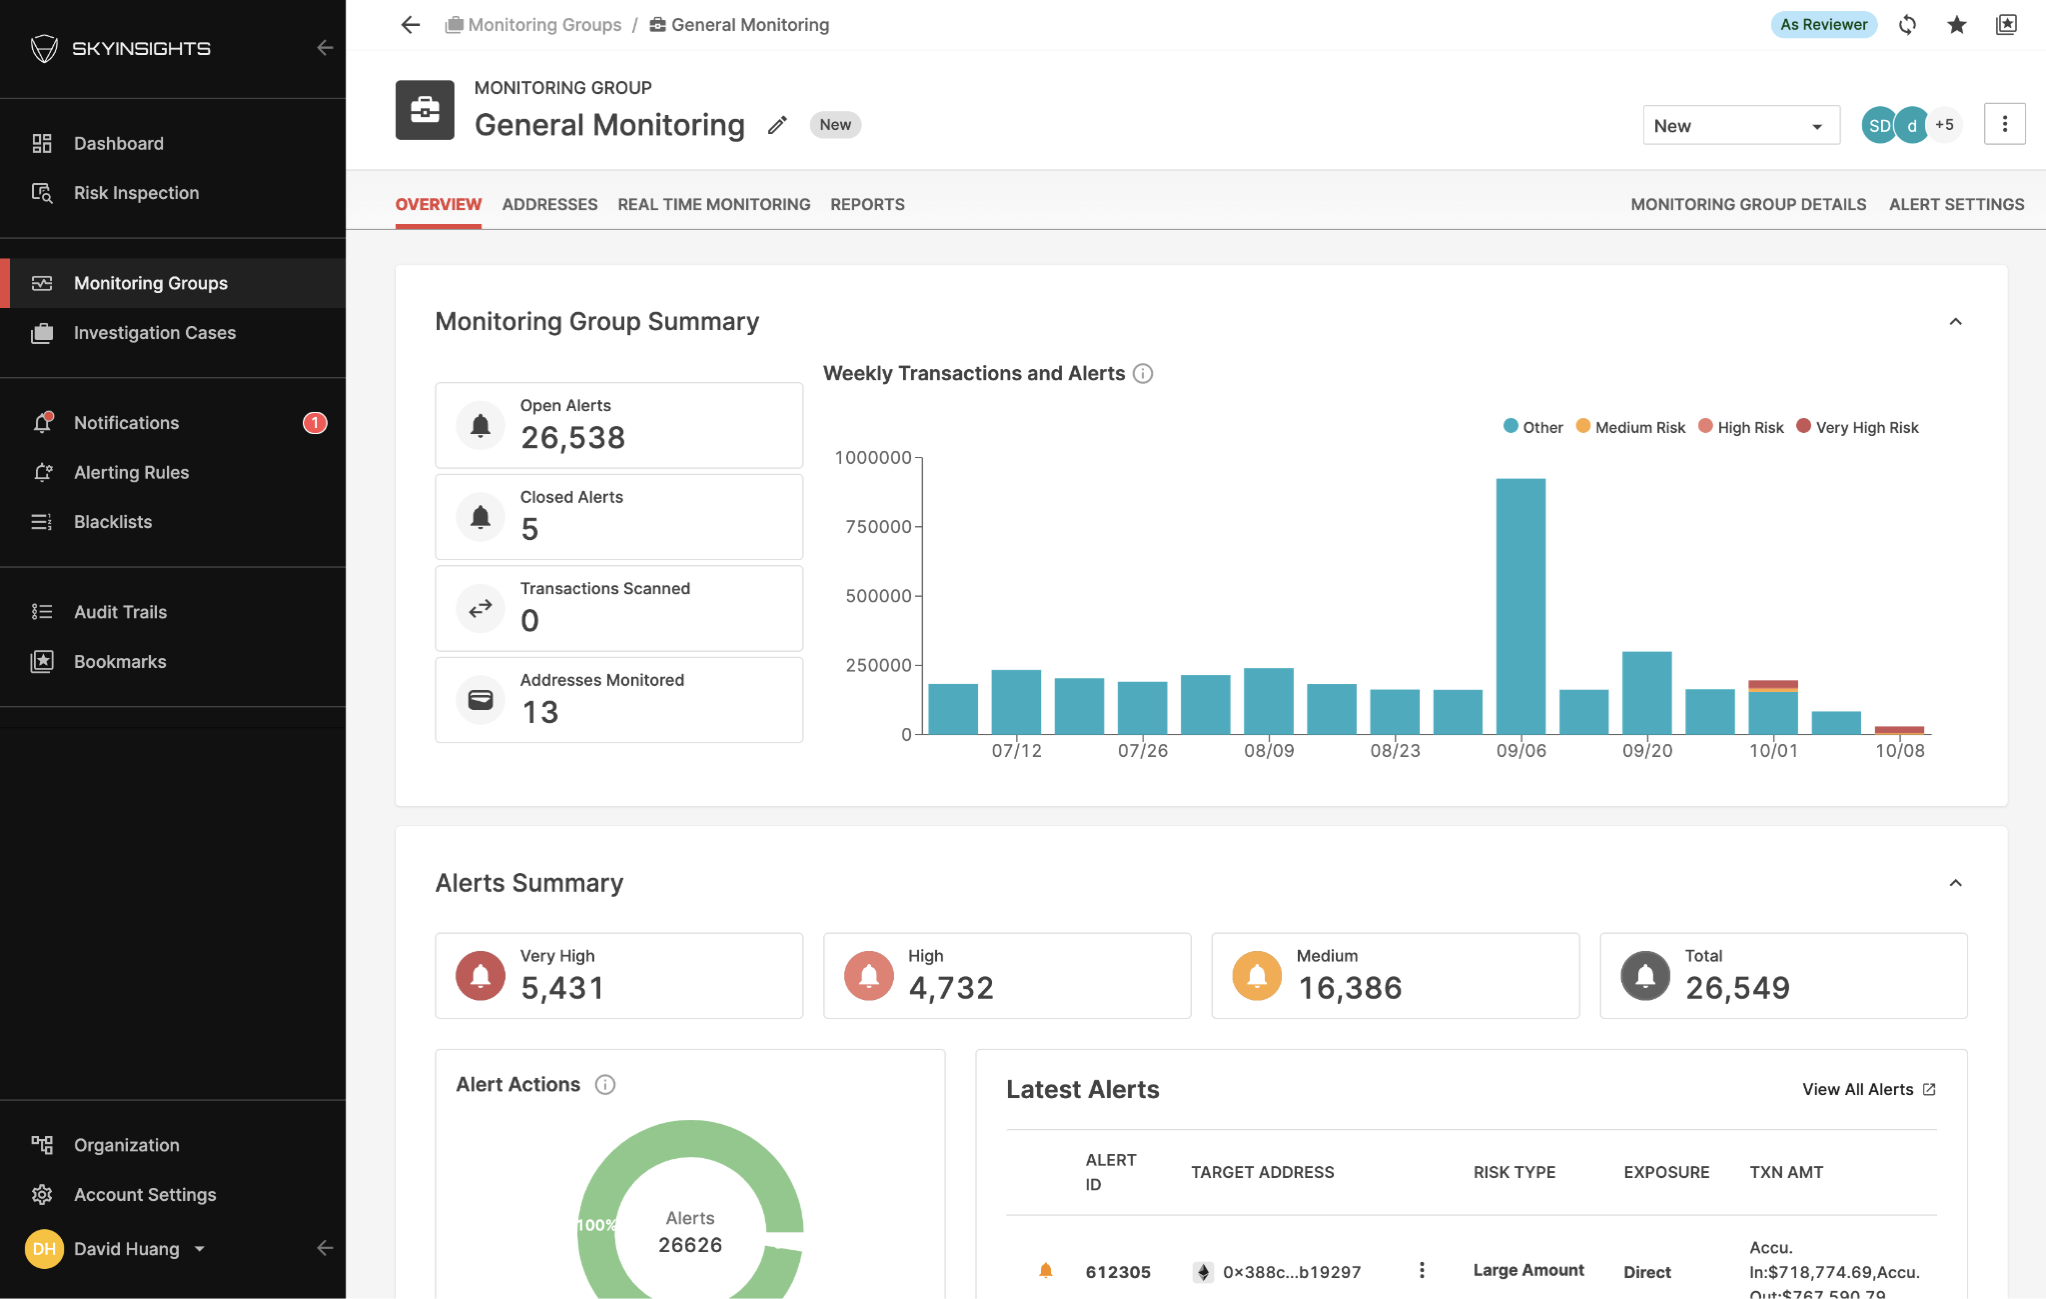
Task: Switch to the Addresses tab
Action: click(550, 204)
